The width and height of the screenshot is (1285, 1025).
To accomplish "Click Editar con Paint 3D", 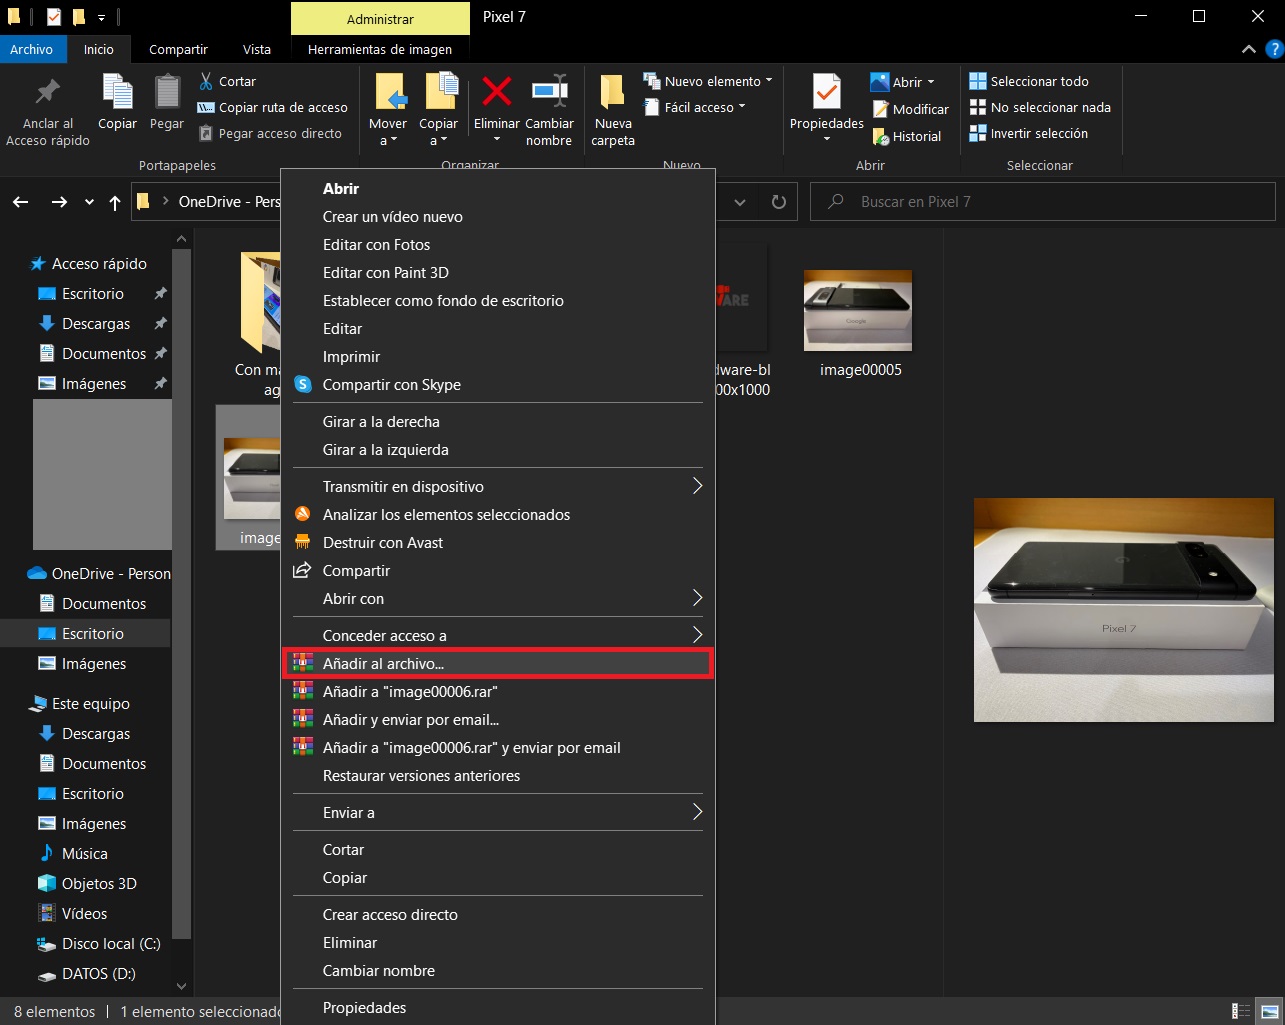I will point(498,272).
